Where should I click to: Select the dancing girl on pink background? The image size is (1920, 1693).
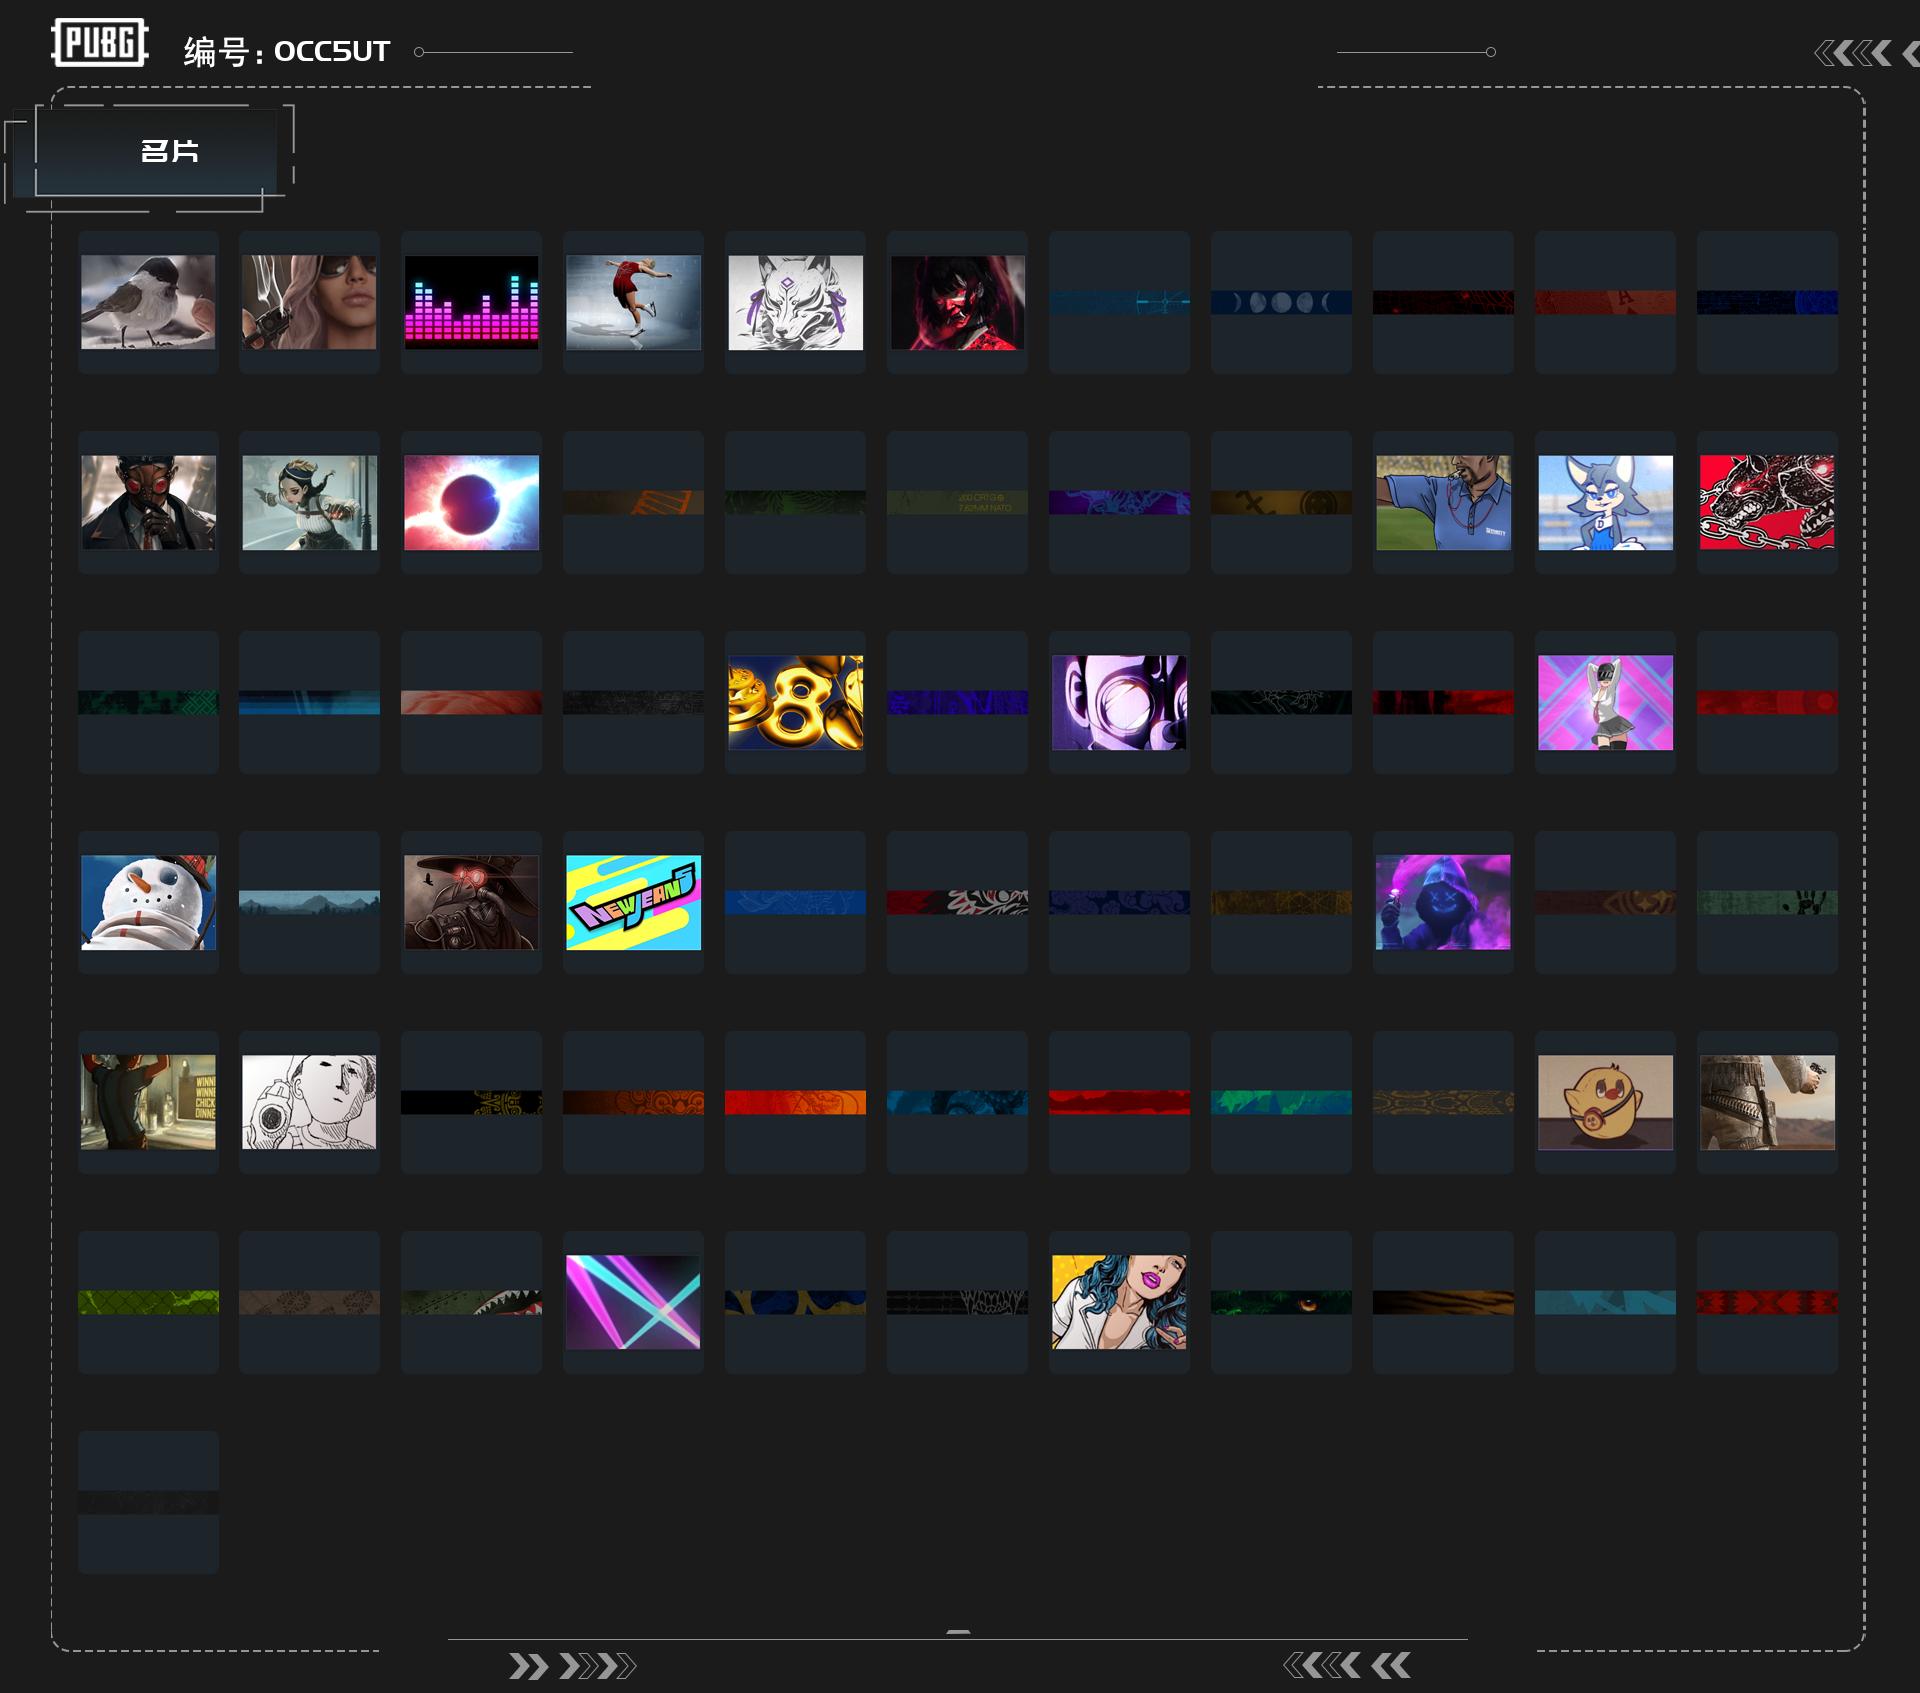click(1606, 702)
